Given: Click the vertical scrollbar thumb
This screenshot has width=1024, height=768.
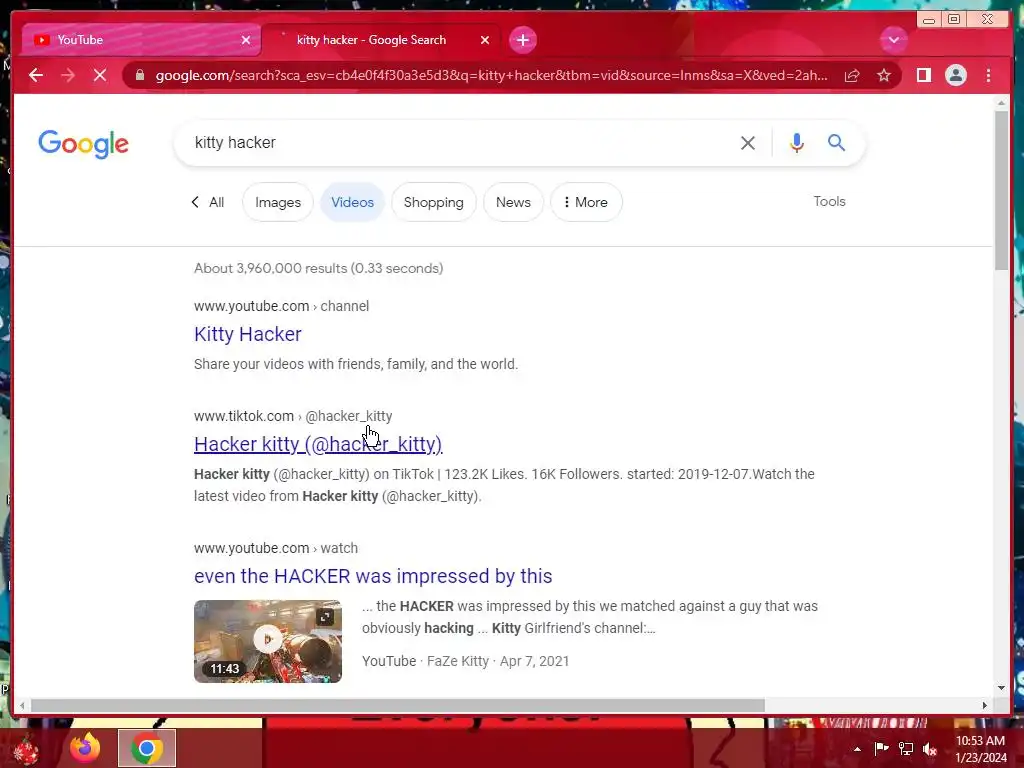Looking at the screenshot, I should pyautogui.click(x=1002, y=189).
